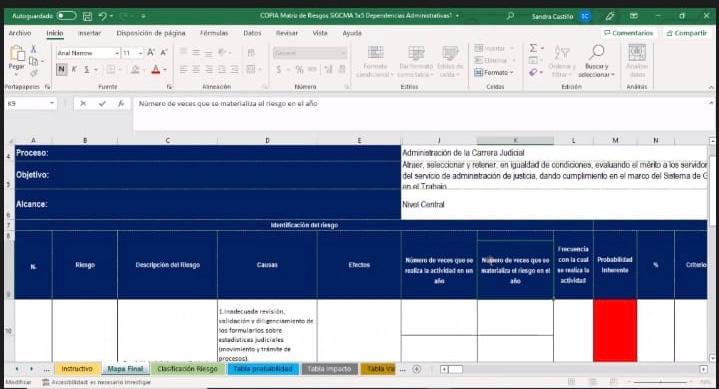
Task: Click the red Probabilidad Inherente cell
Action: point(615,330)
